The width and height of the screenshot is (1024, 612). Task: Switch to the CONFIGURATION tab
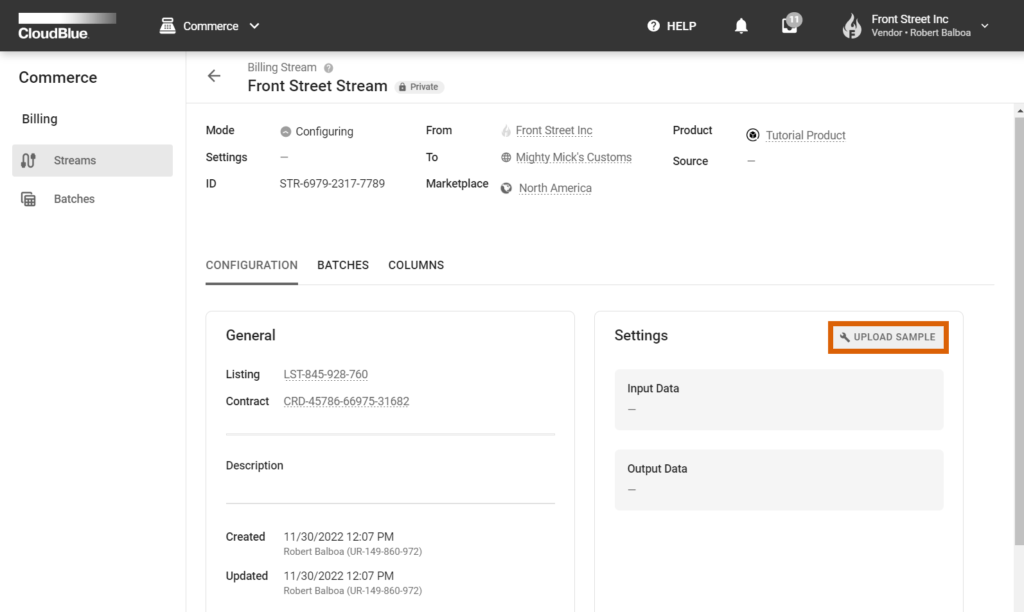(x=251, y=265)
